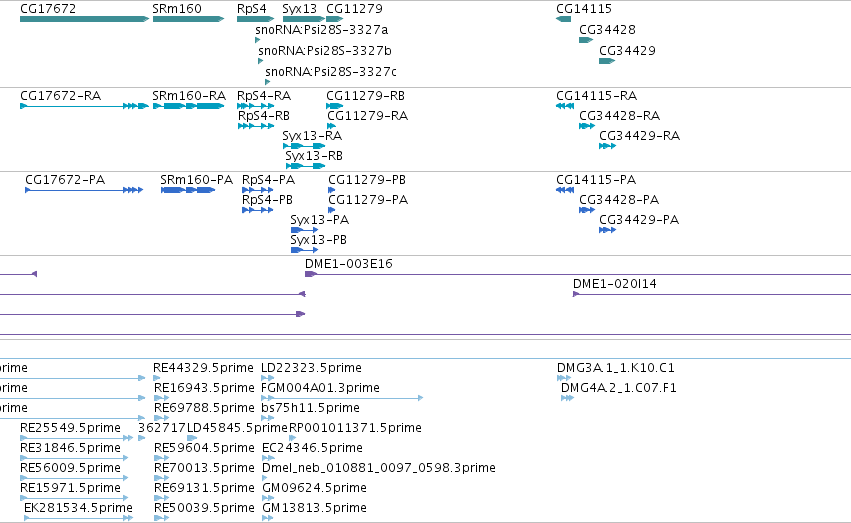Click the SRm160-RA transcript glyph

(188, 106)
